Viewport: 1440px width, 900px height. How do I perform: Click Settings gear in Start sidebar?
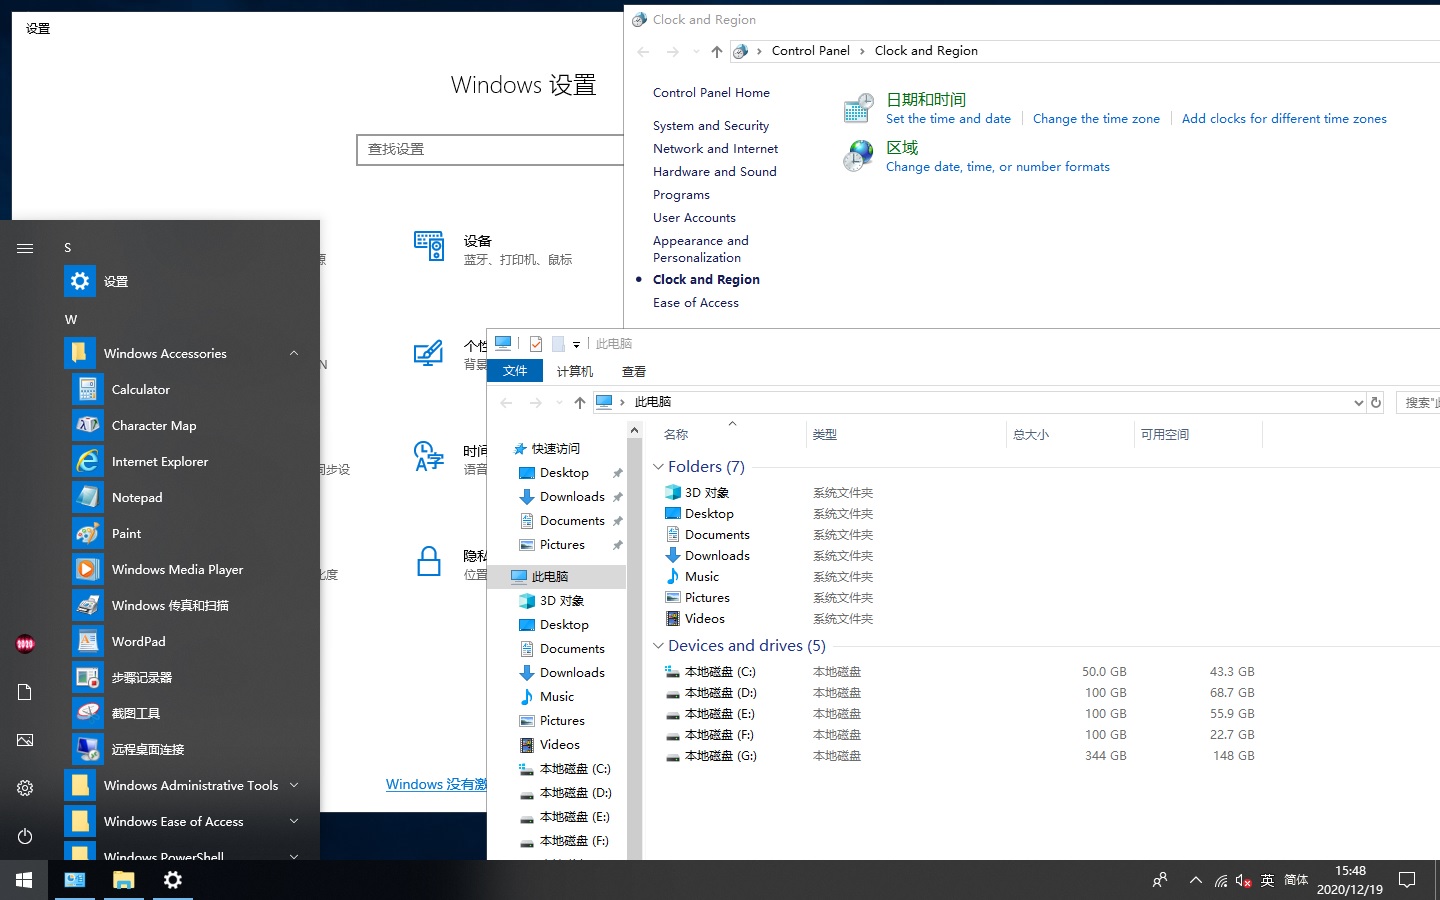pos(25,788)
